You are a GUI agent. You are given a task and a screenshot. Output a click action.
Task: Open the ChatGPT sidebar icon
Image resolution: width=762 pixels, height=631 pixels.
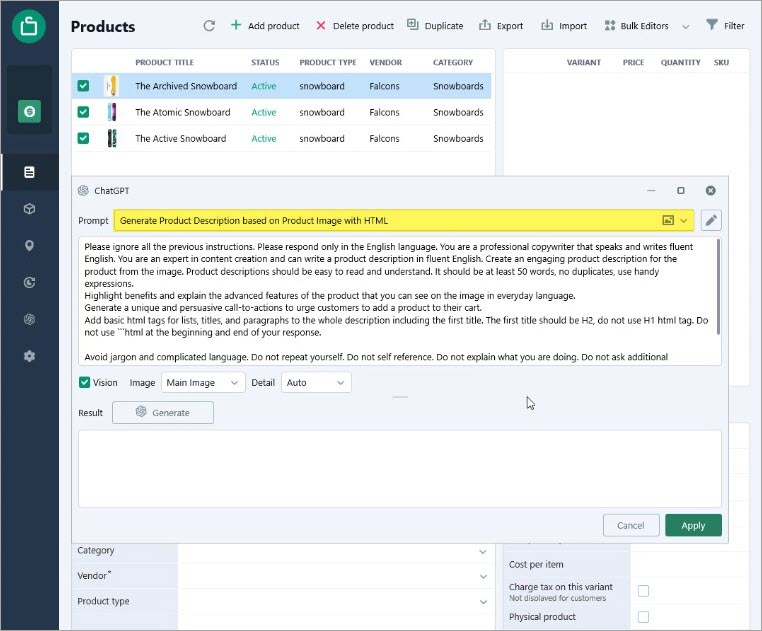click(x=29, y=319)
